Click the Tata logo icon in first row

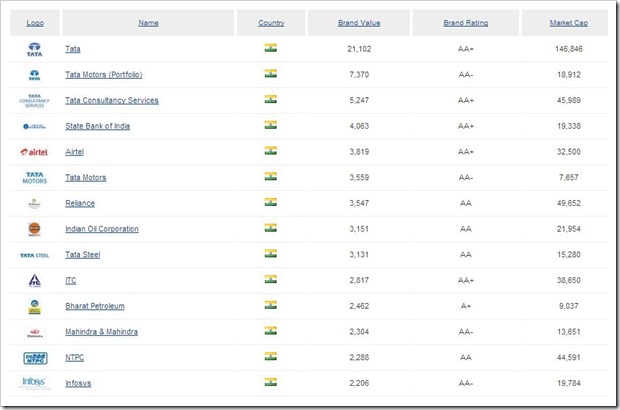34,49
